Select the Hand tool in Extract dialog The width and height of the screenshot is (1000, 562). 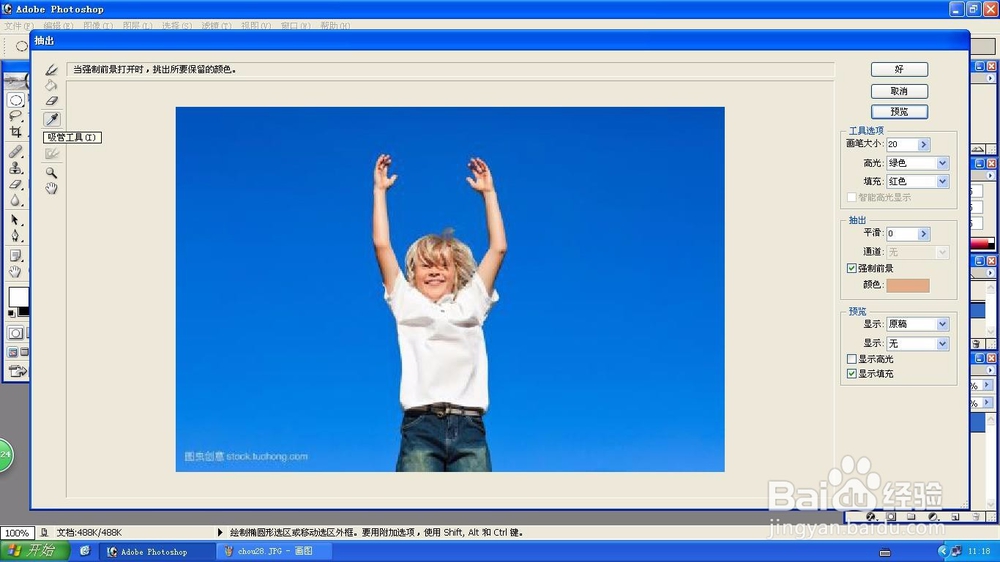pyautogui.click(x=52, y=188)
